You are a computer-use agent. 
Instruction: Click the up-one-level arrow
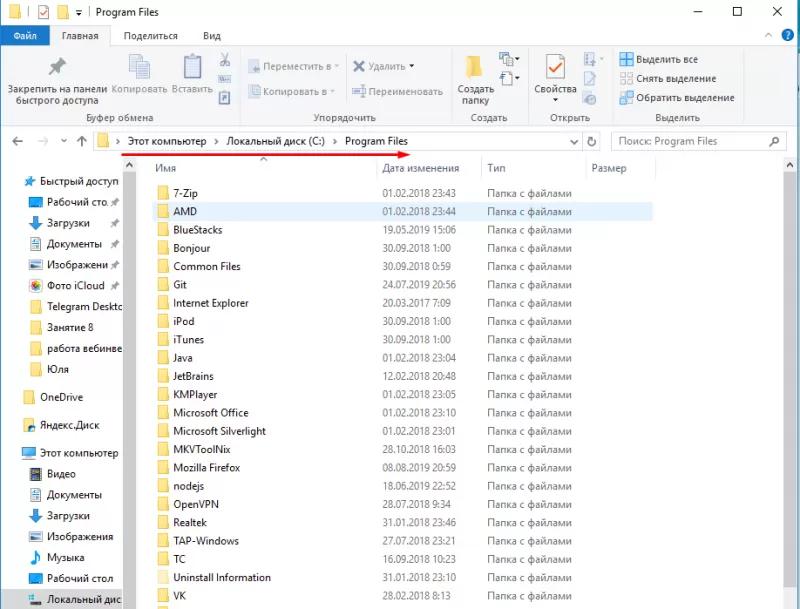[x=82, y=141]
